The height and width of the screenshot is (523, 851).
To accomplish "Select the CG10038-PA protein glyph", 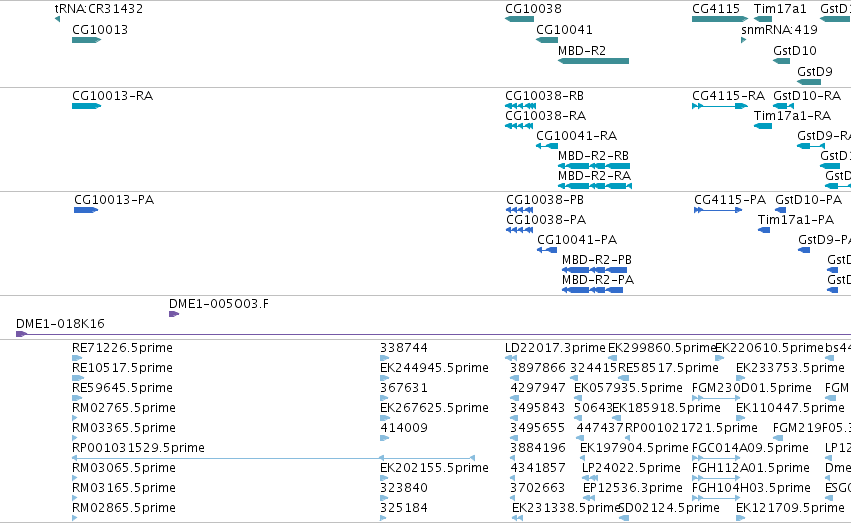I will [x=519, y=230].
